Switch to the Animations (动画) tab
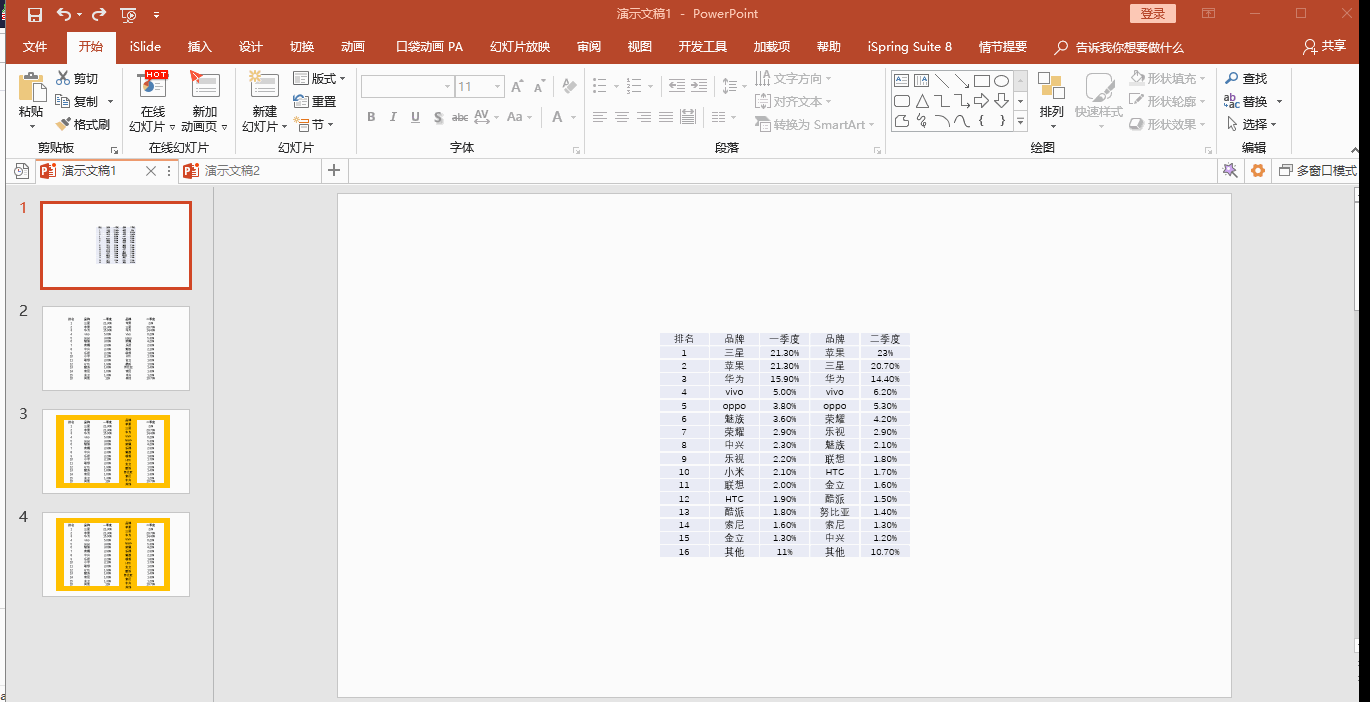 click(353, 47)
